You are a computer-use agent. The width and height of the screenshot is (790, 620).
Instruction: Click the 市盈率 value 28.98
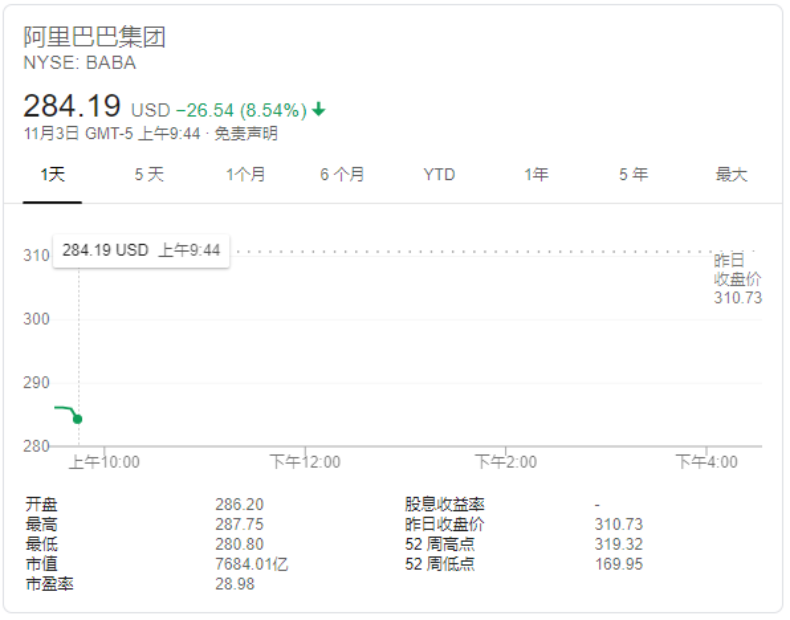[x=235, y=584]
